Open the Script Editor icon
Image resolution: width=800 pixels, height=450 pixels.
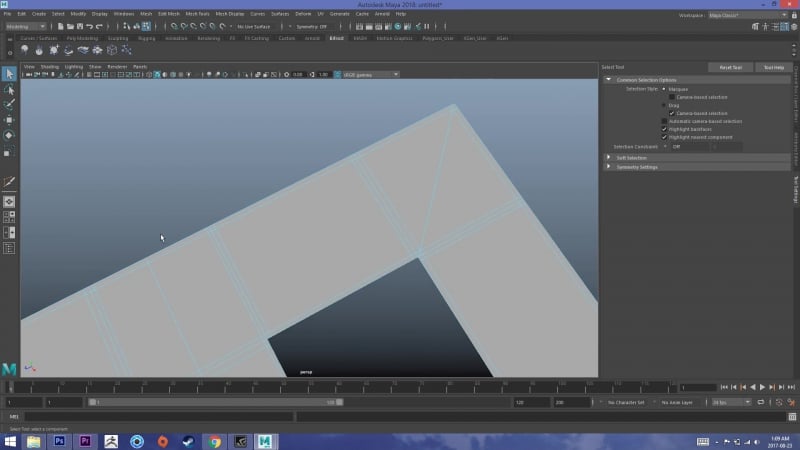tap(792, 417)
